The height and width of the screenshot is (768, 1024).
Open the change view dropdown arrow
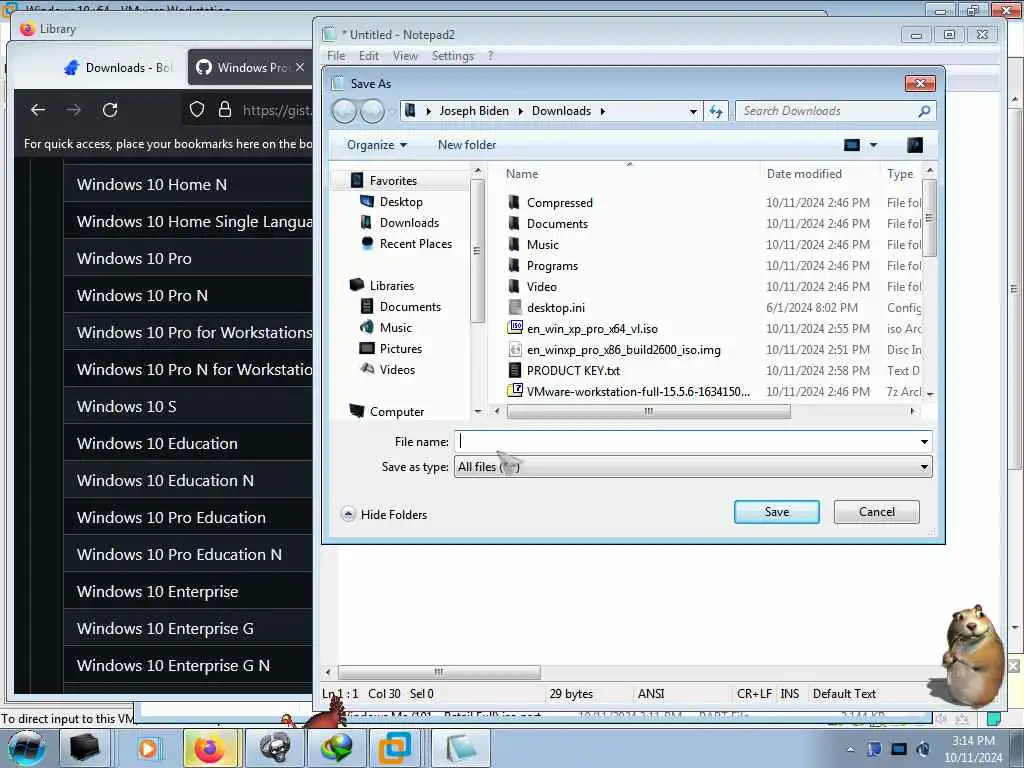[x=873, y=145]
